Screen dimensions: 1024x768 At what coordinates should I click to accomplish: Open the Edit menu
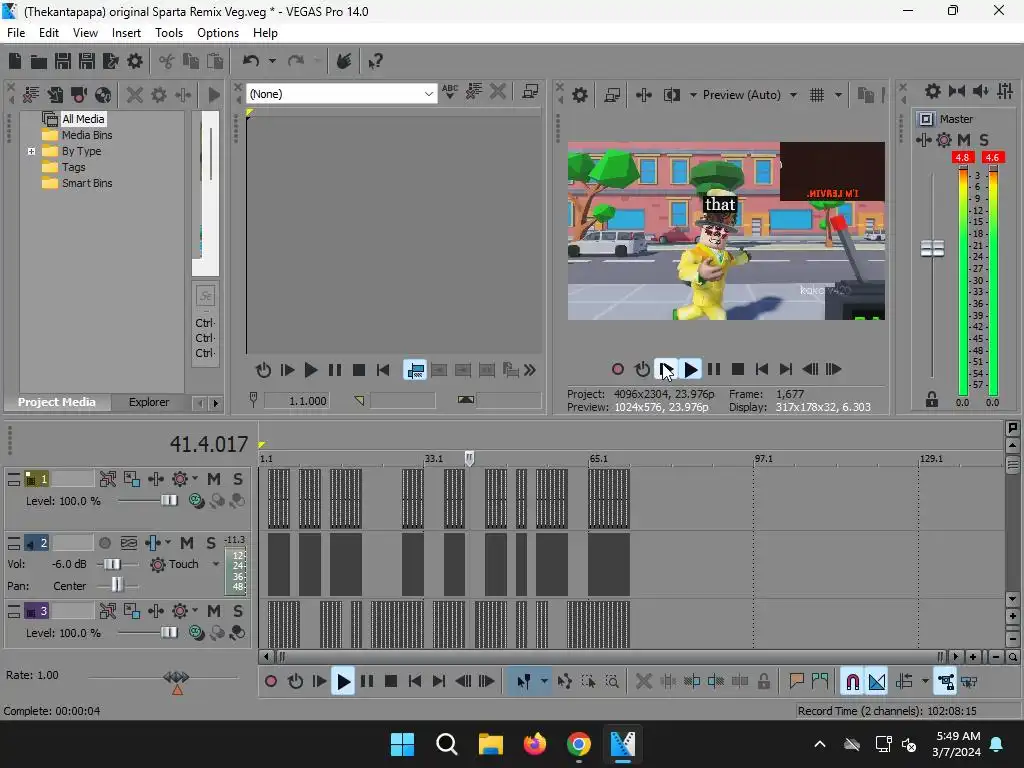point(48,33)
